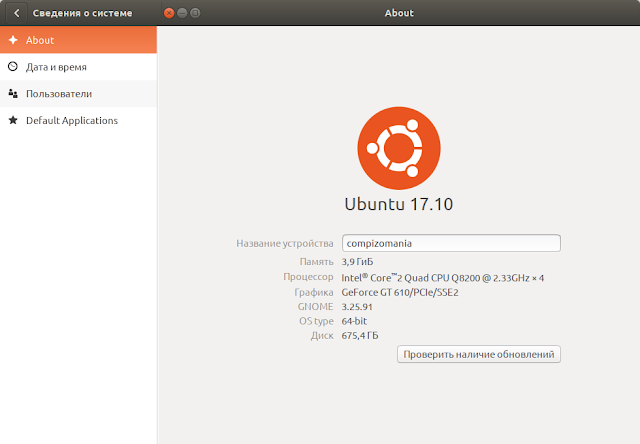
Task: Click the processor text Intel Core 2 Quad
Action: (443, 278)
